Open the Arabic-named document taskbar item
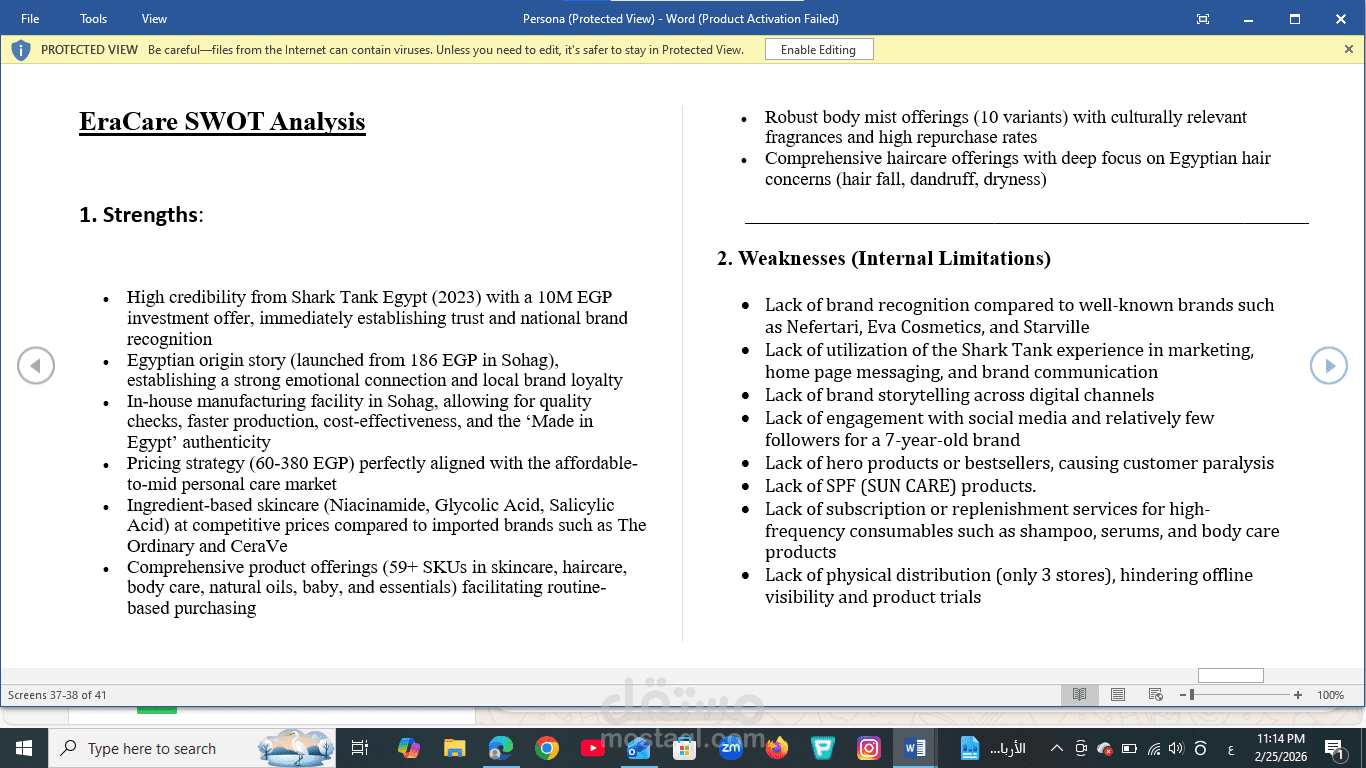 click(992, 748)
